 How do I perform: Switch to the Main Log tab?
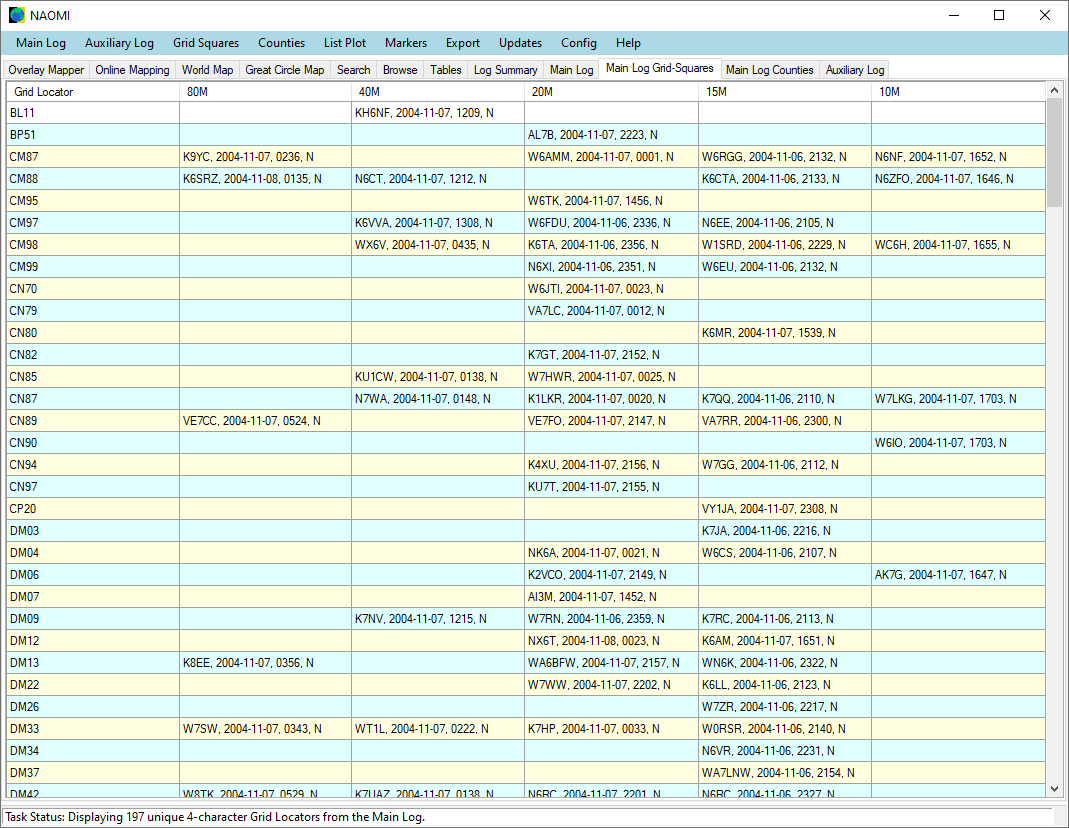click(571, 70)
